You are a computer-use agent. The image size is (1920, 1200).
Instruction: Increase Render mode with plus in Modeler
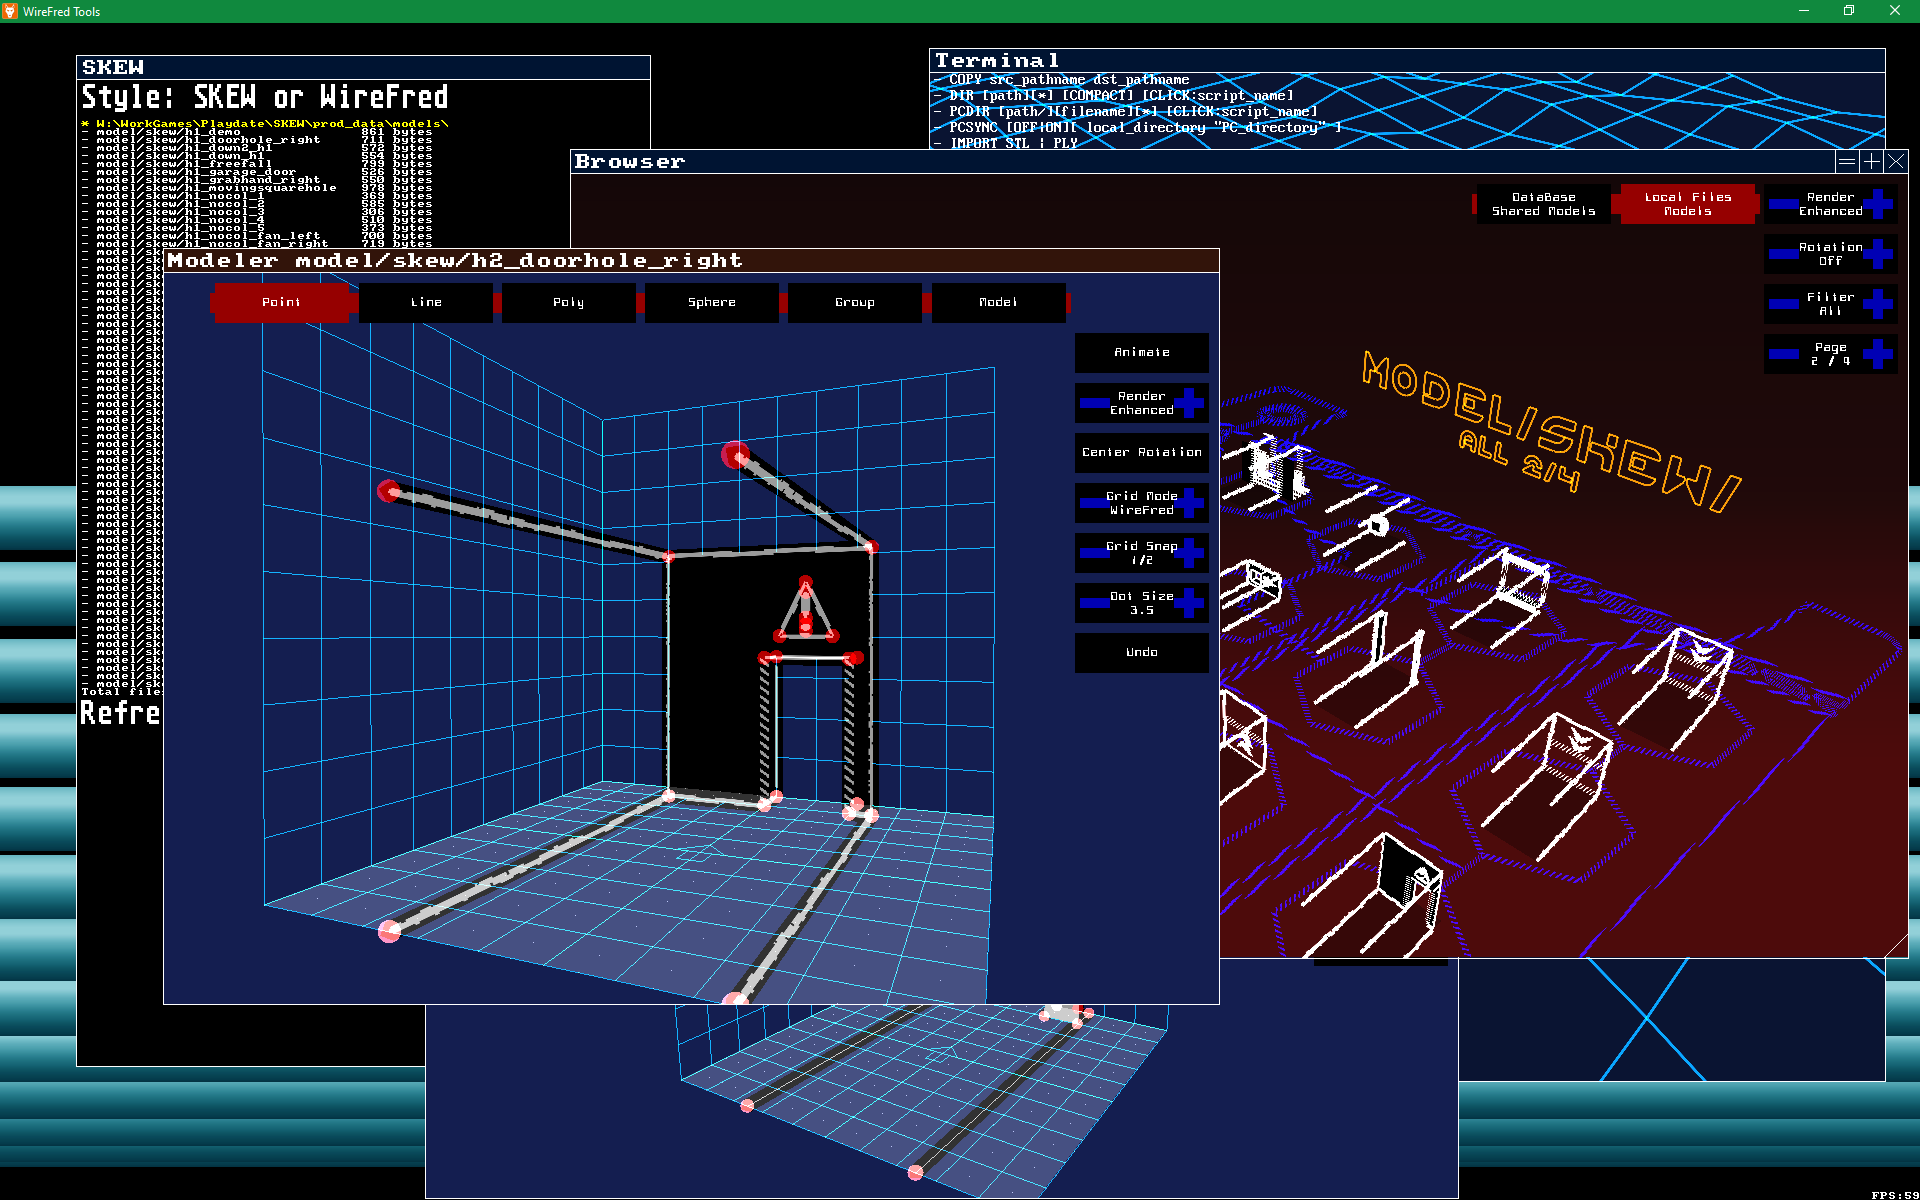1189,403
